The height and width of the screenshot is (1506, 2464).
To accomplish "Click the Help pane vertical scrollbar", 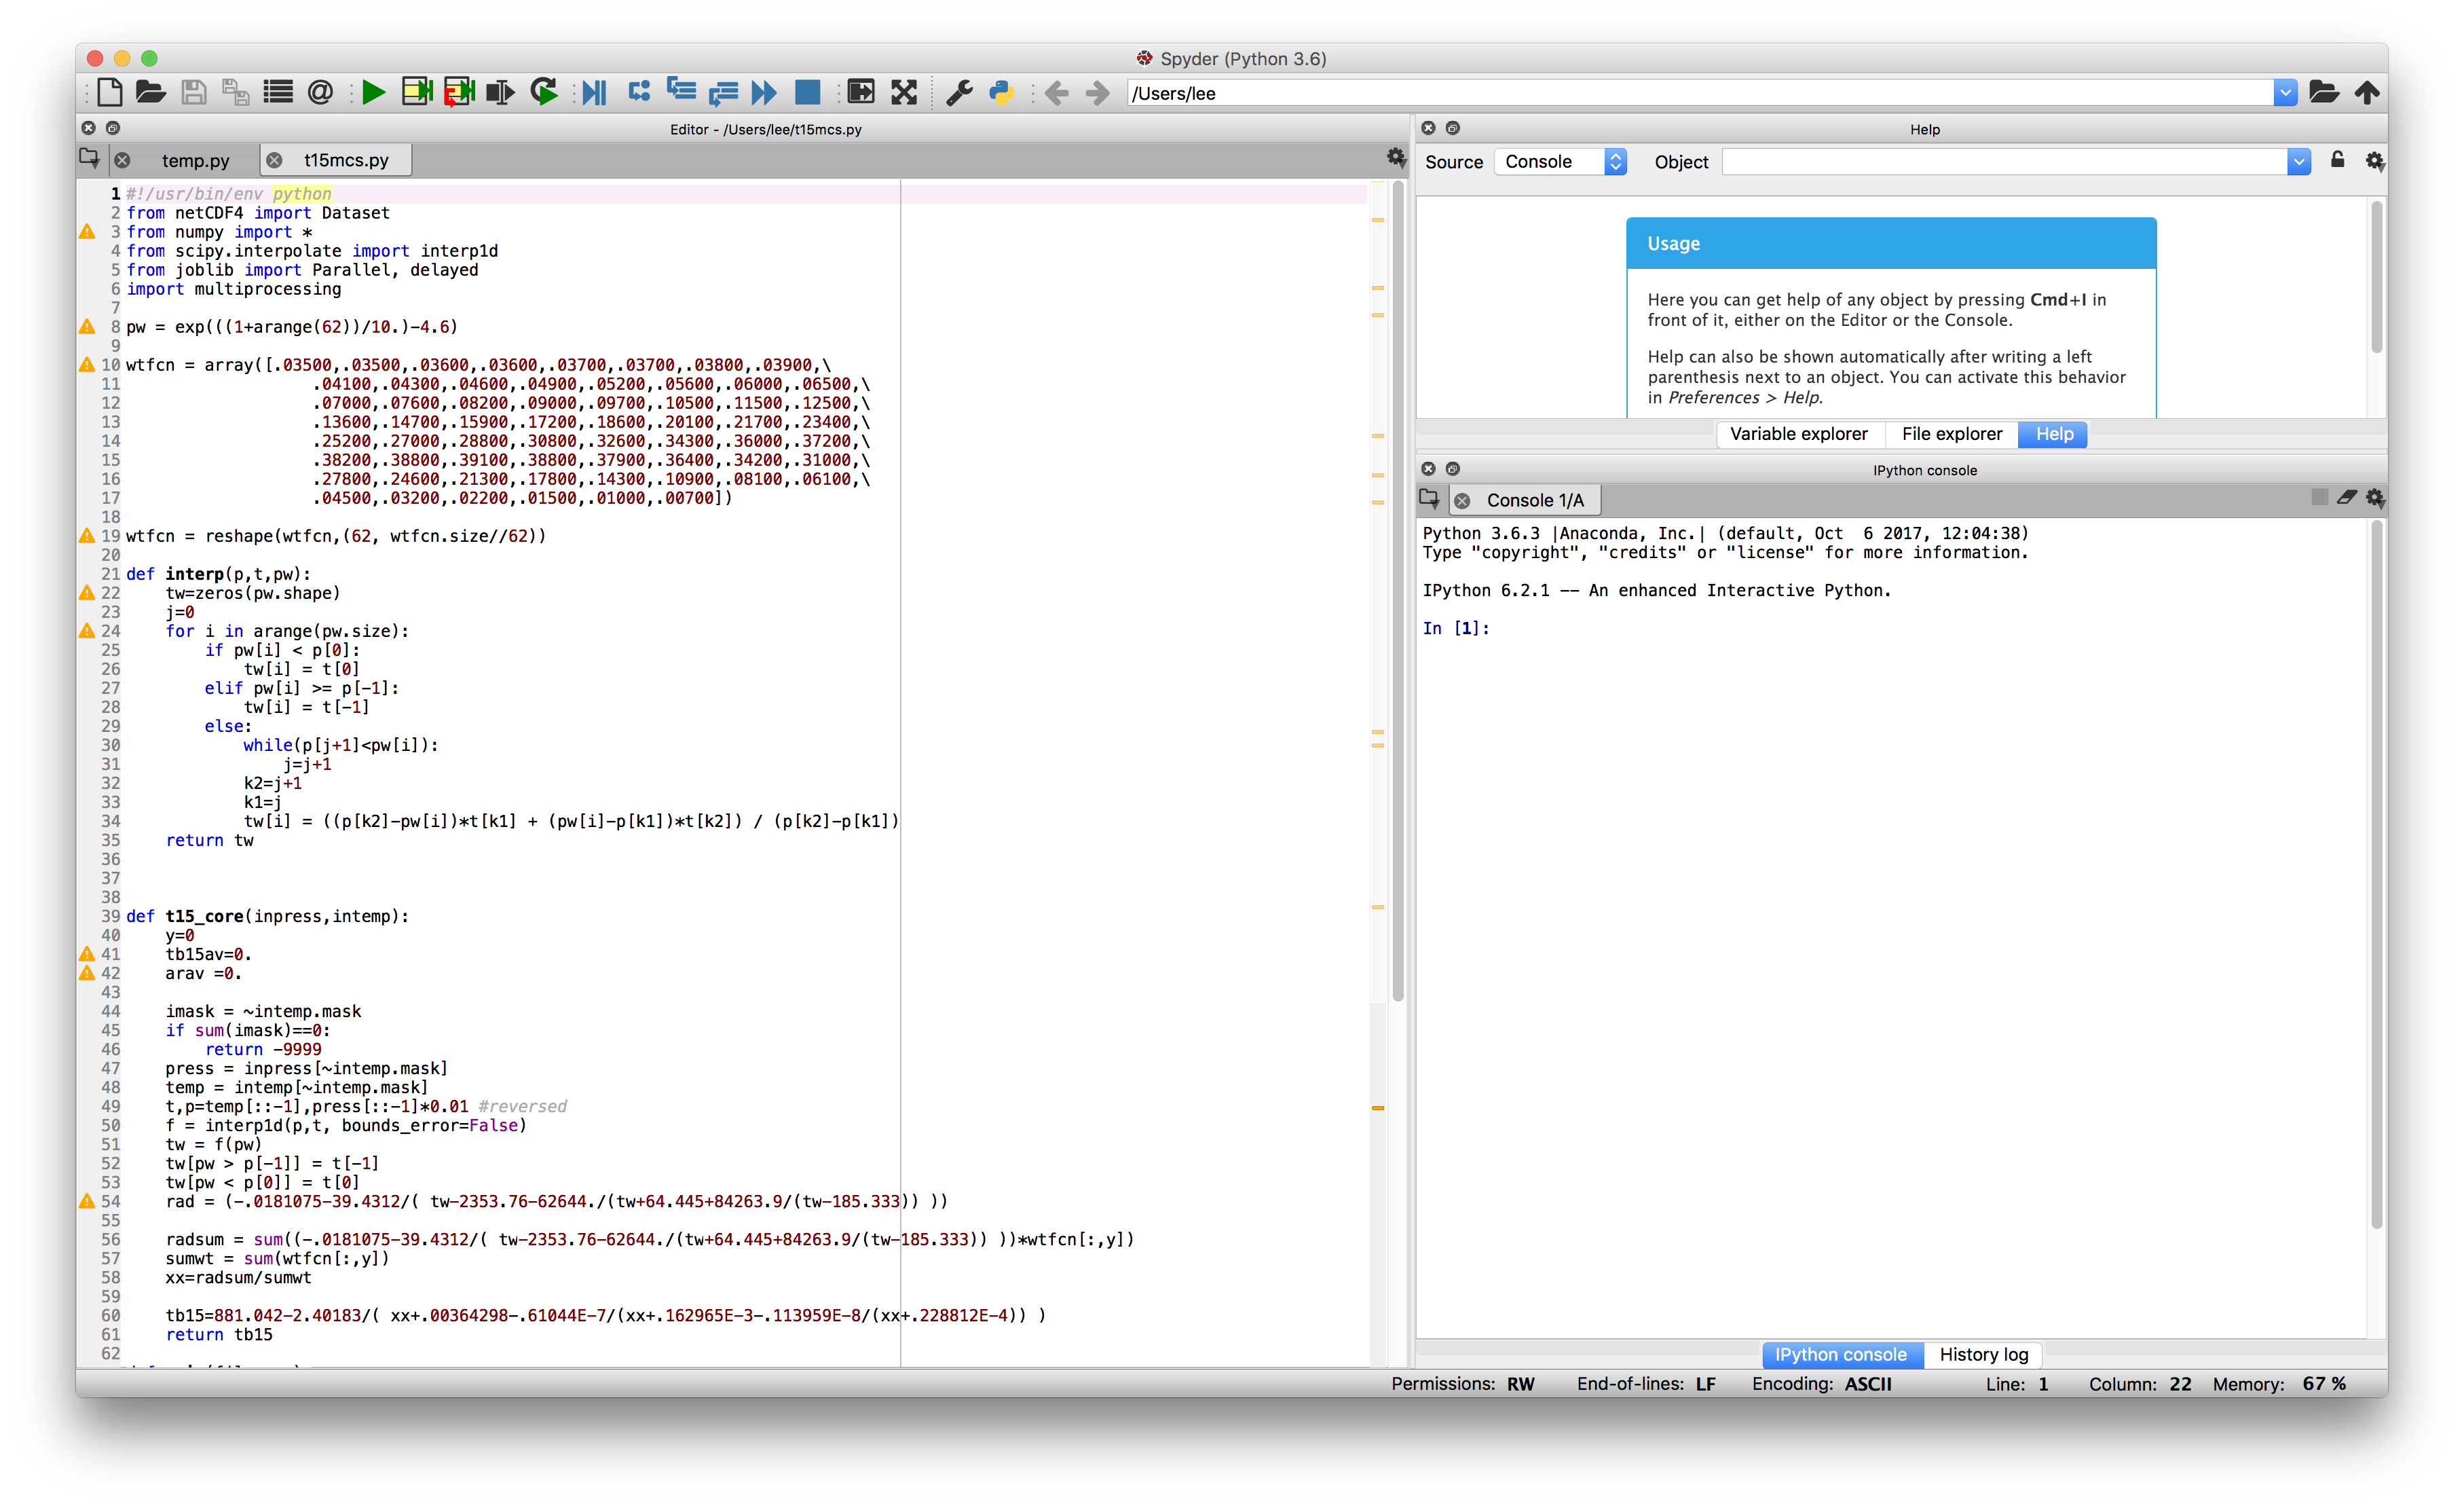I will (2377, 276).
